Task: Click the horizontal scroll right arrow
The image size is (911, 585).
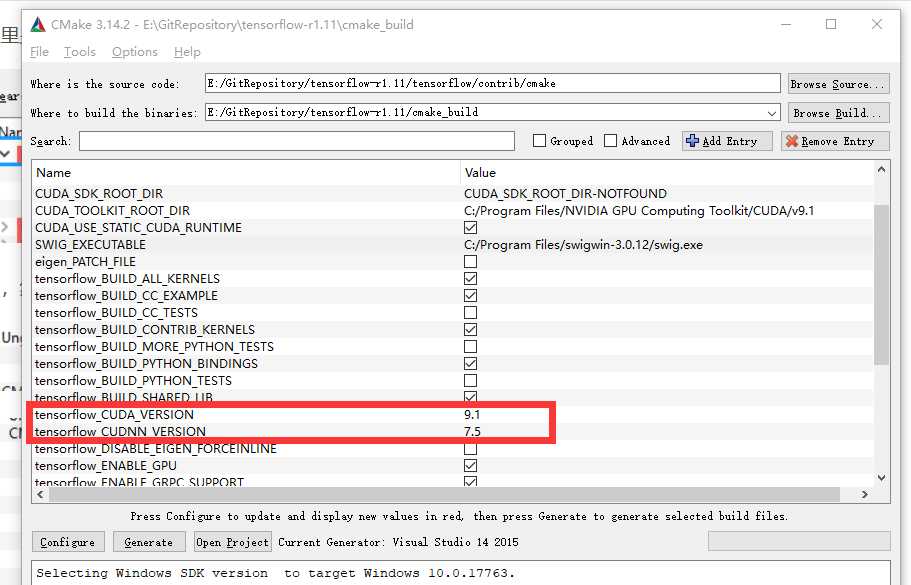Action: coord(865,494)
